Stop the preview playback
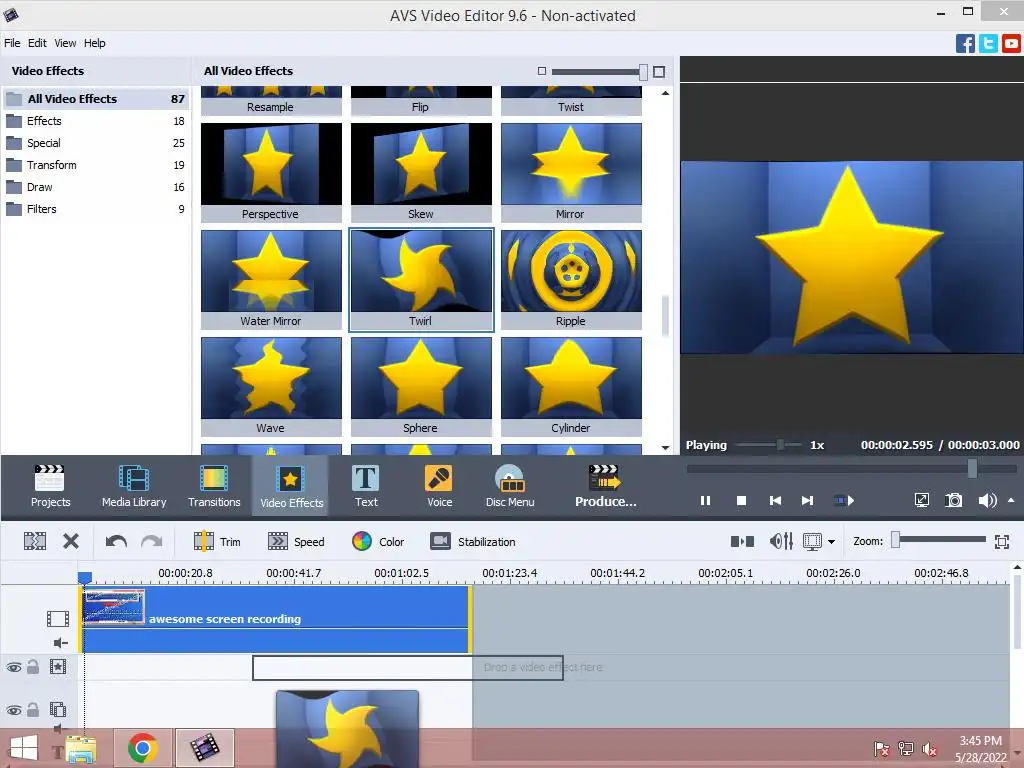This screenshot has width=1024, height=768. 741,501
